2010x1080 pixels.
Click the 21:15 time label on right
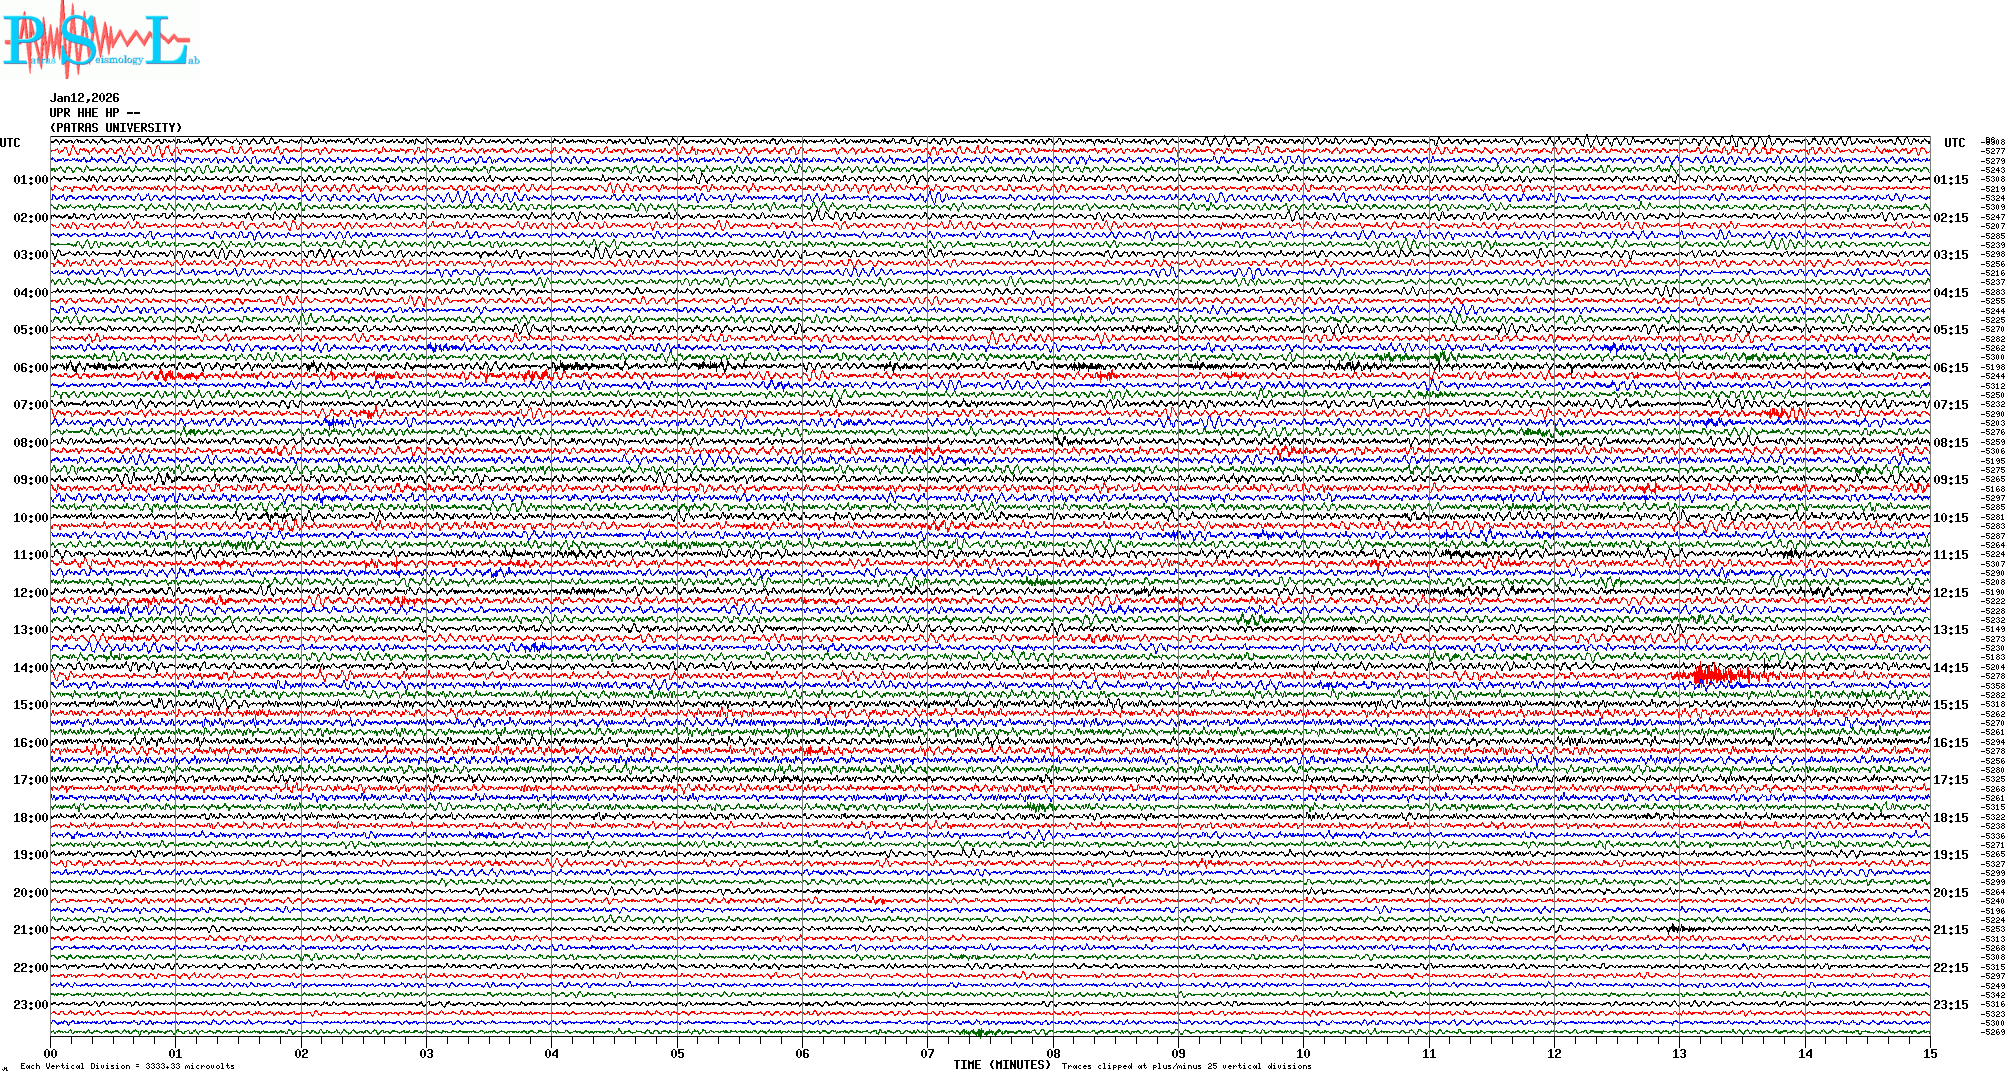tap(1950, 930)
